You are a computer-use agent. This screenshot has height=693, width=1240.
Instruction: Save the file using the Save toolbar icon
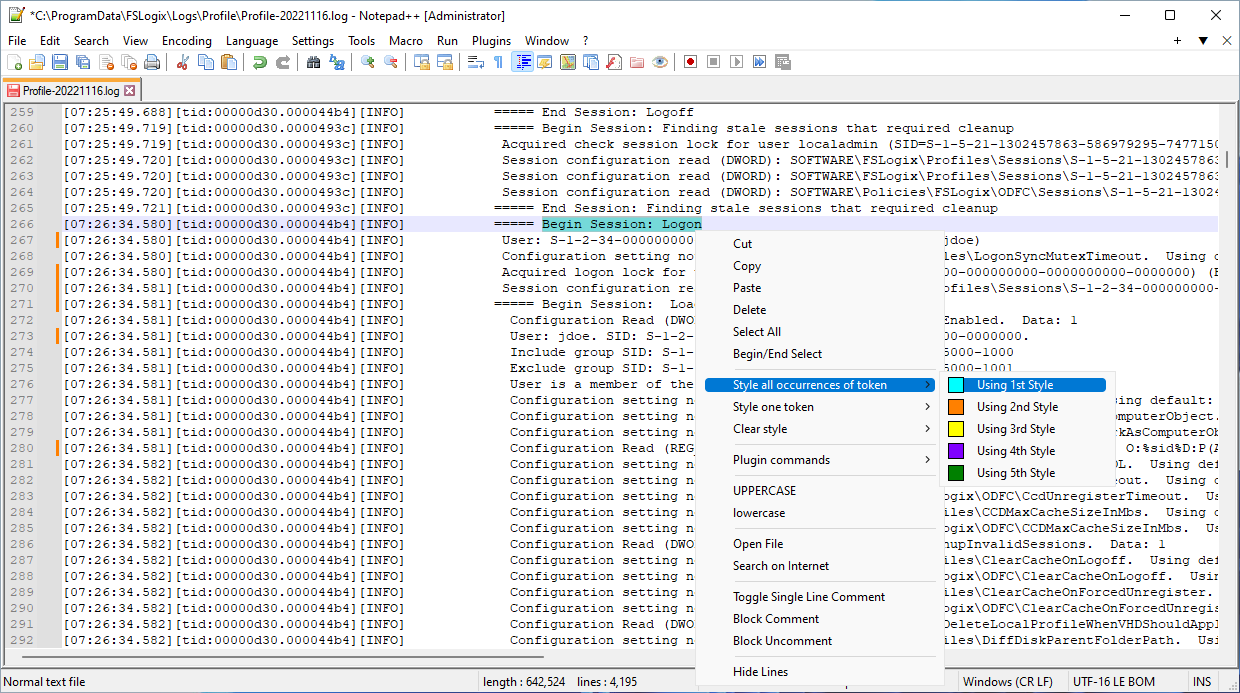click(x=61, y=62)
